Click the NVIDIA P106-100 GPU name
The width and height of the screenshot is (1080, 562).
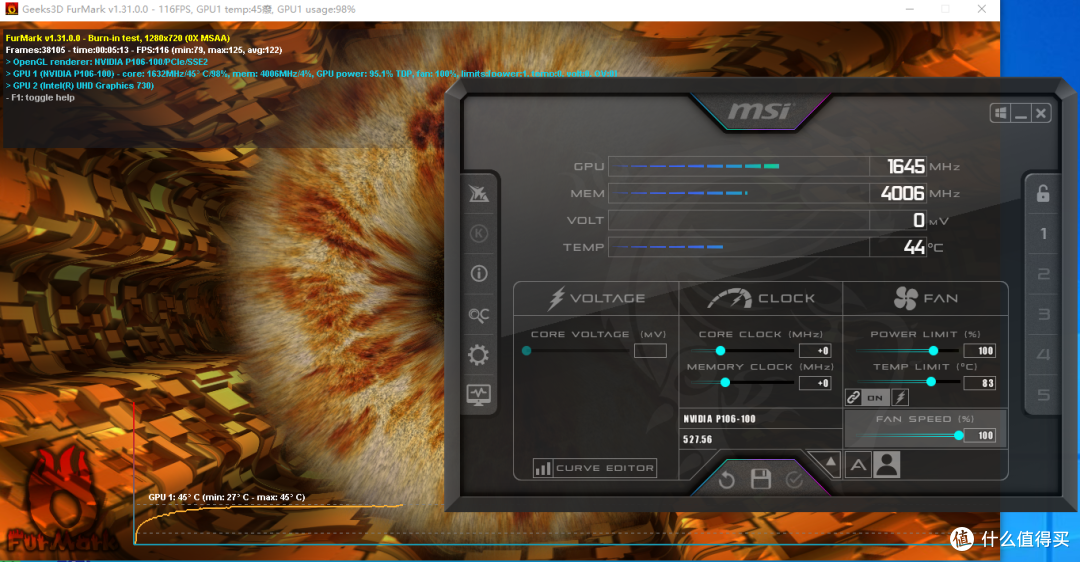click(x=719, y=419)
